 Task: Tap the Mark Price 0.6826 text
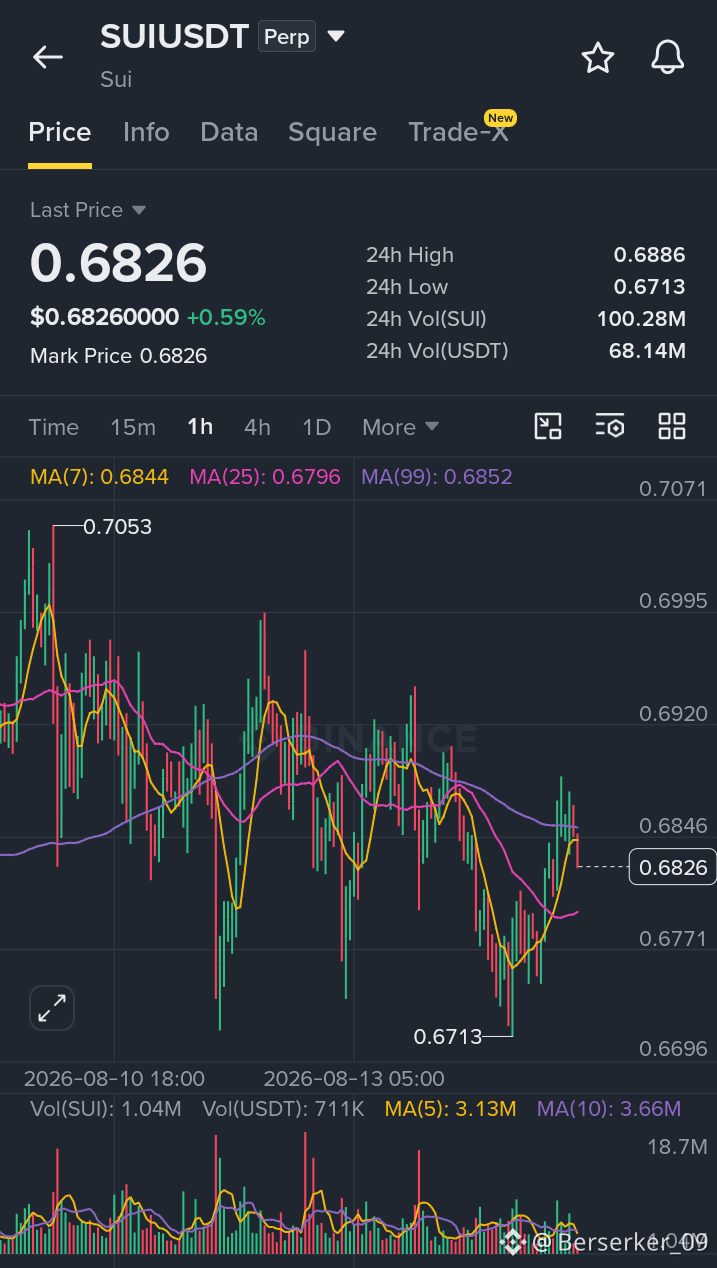(x=118, y=355)
